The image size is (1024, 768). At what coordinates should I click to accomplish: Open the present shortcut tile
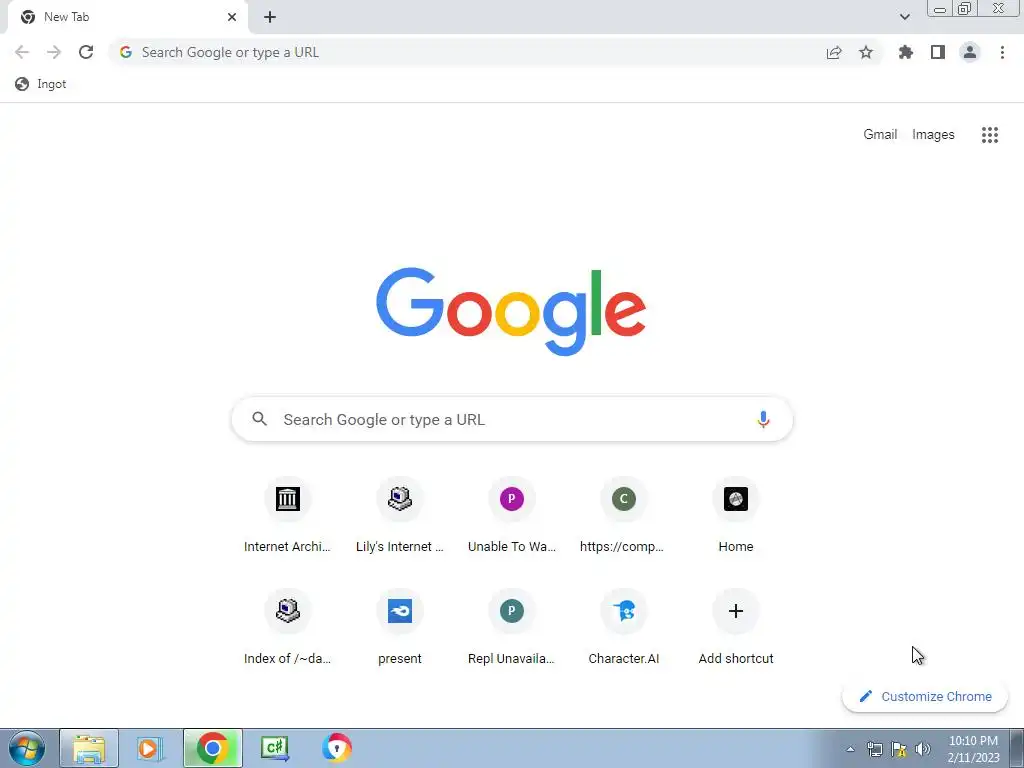click(x=400, y=628)
